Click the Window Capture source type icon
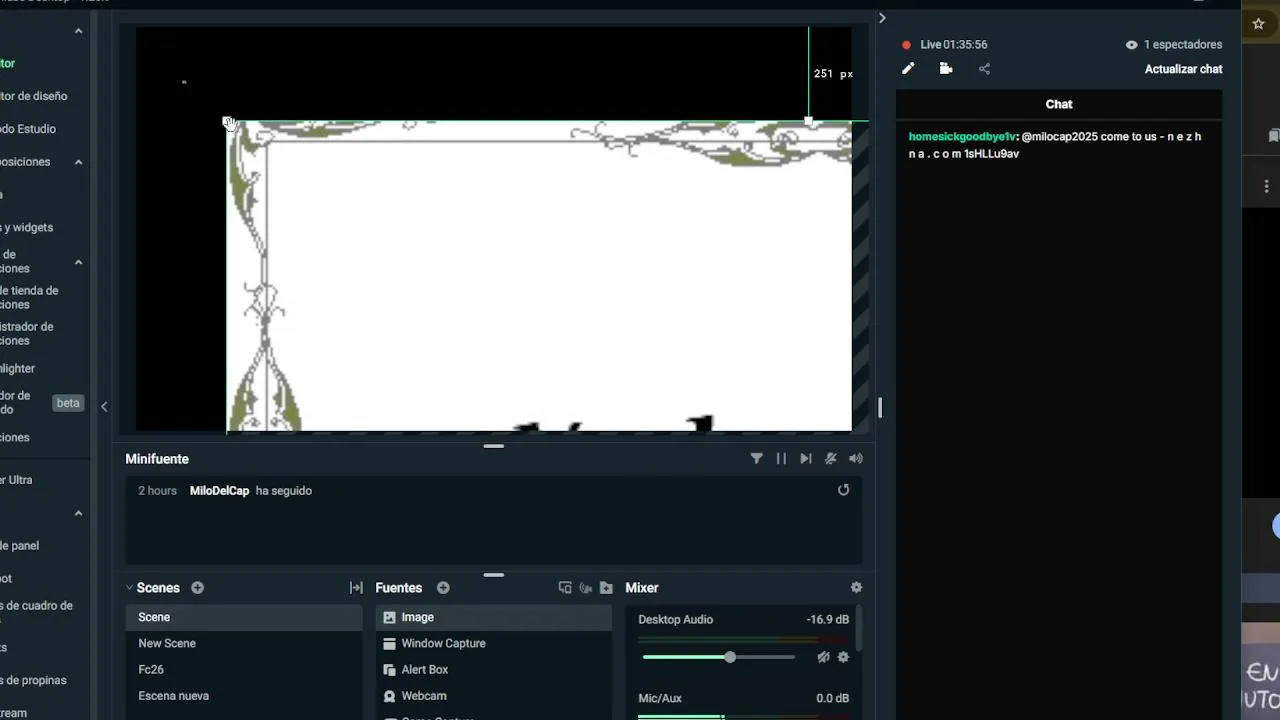This screenshot has height=720, width=1280. [390, 643]
